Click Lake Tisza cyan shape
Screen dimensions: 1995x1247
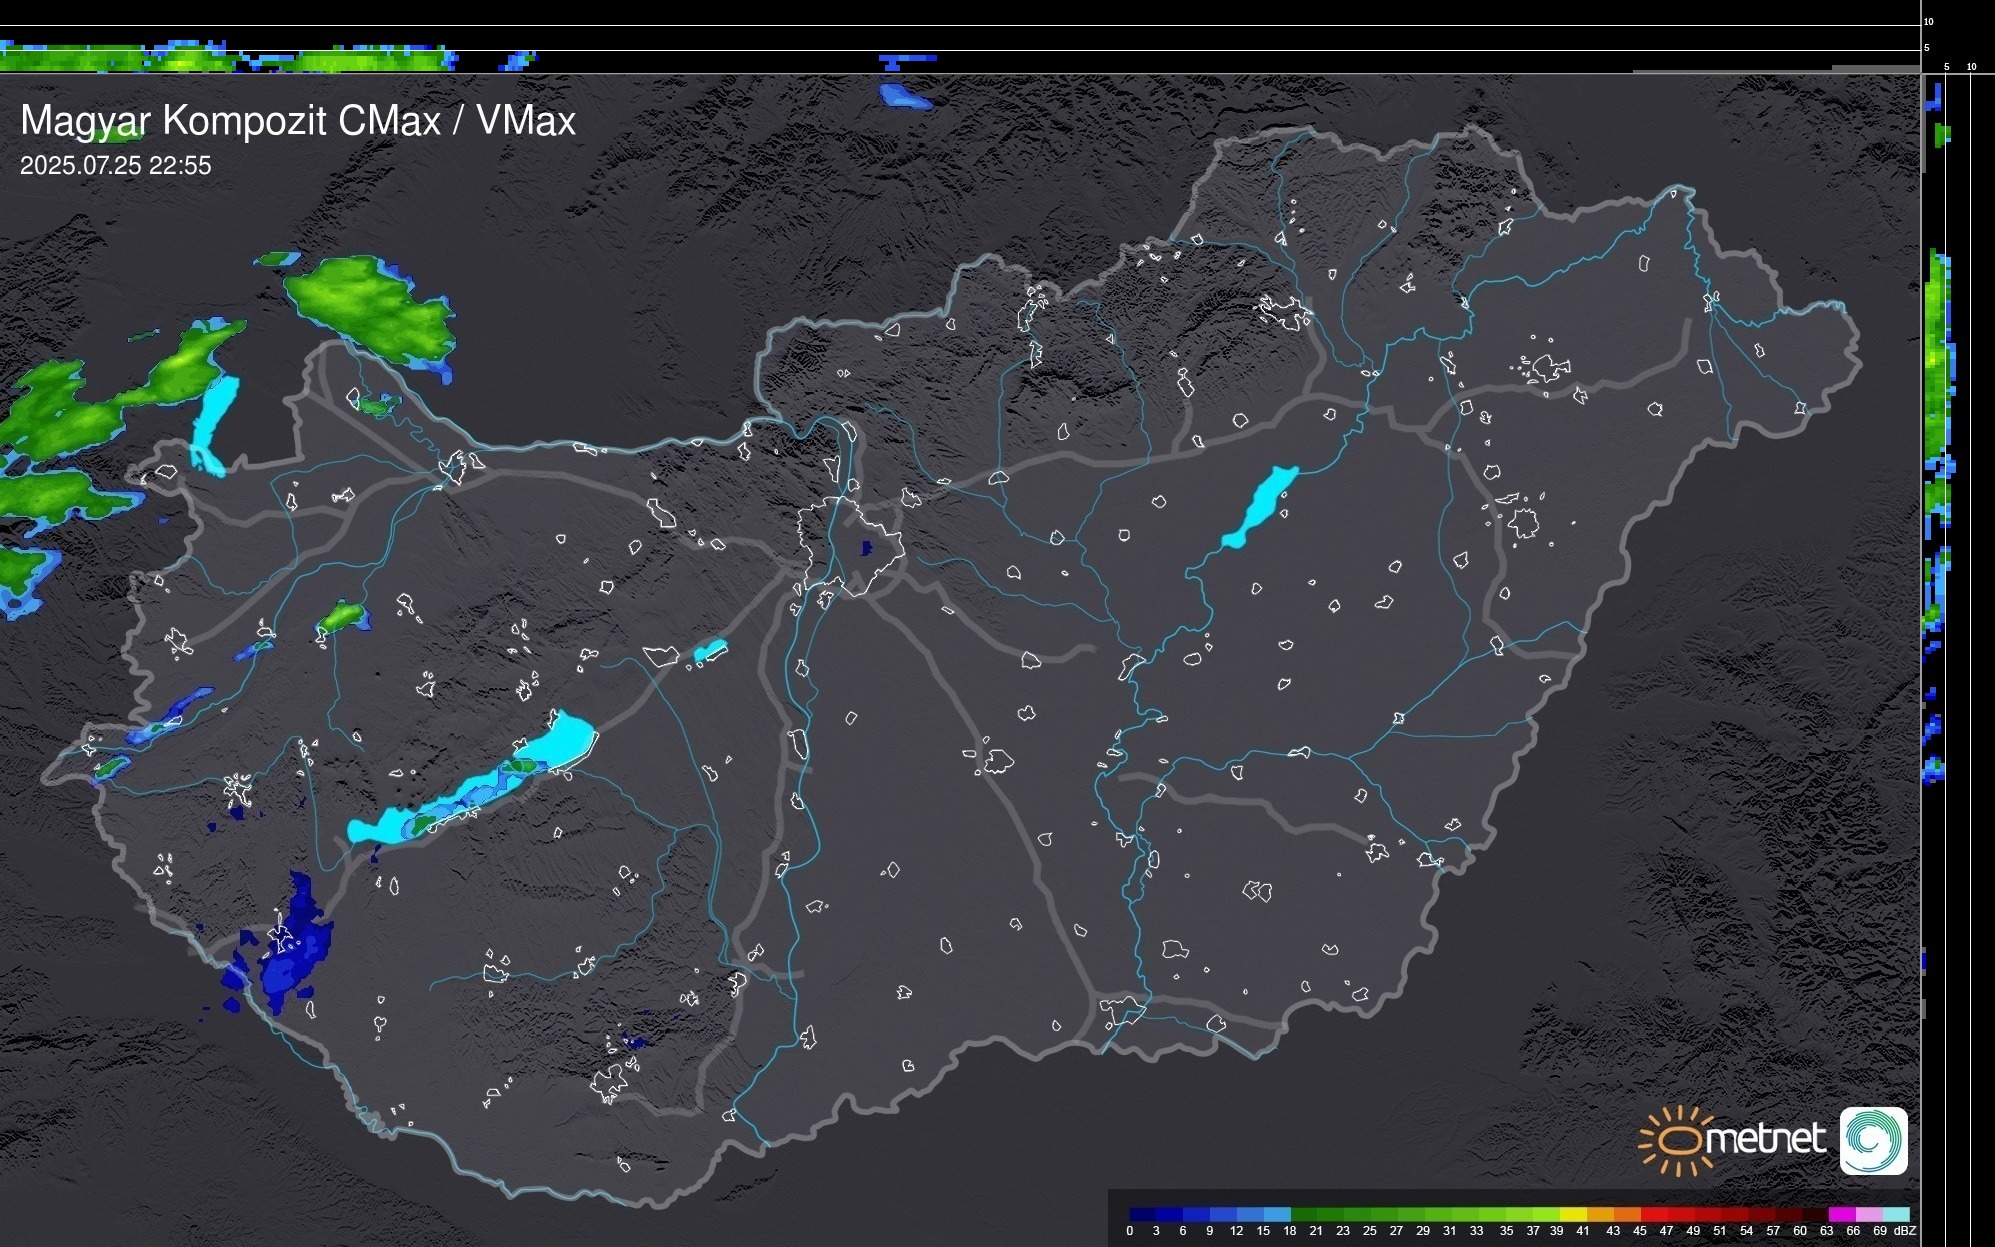pos(1260,506)
